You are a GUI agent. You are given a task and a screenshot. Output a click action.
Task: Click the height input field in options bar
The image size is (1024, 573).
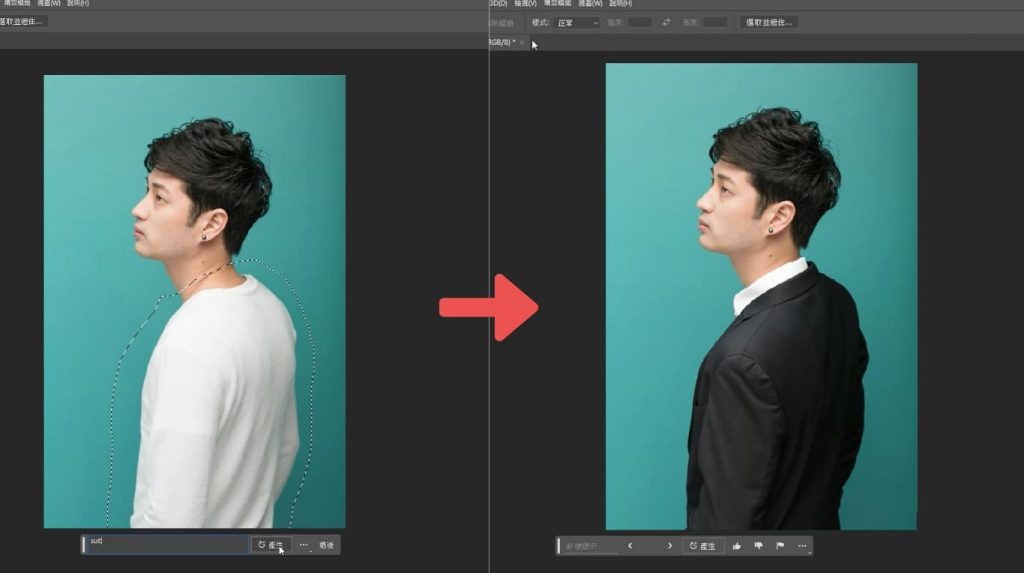coord(715,22)
